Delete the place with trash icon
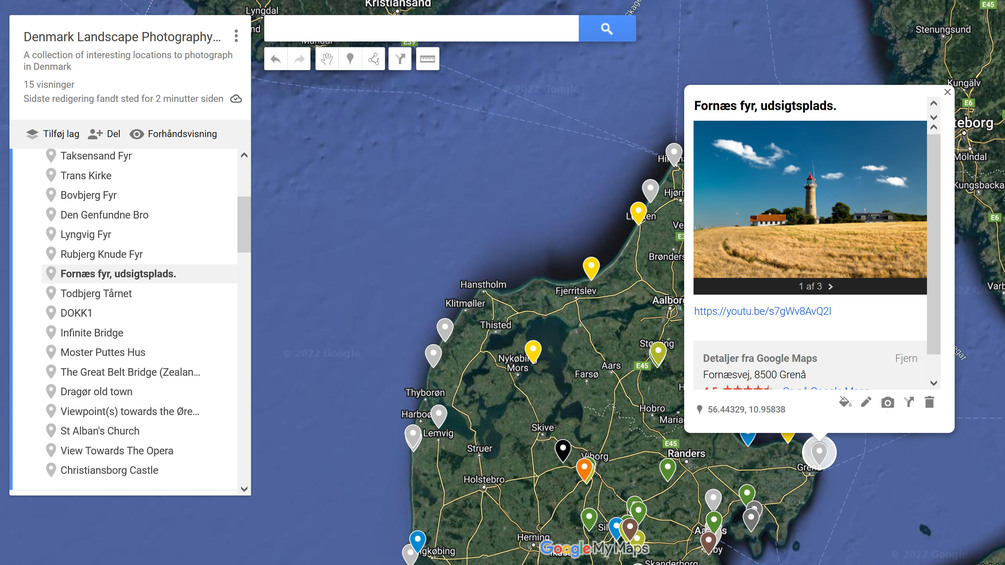 coord(929,402)
